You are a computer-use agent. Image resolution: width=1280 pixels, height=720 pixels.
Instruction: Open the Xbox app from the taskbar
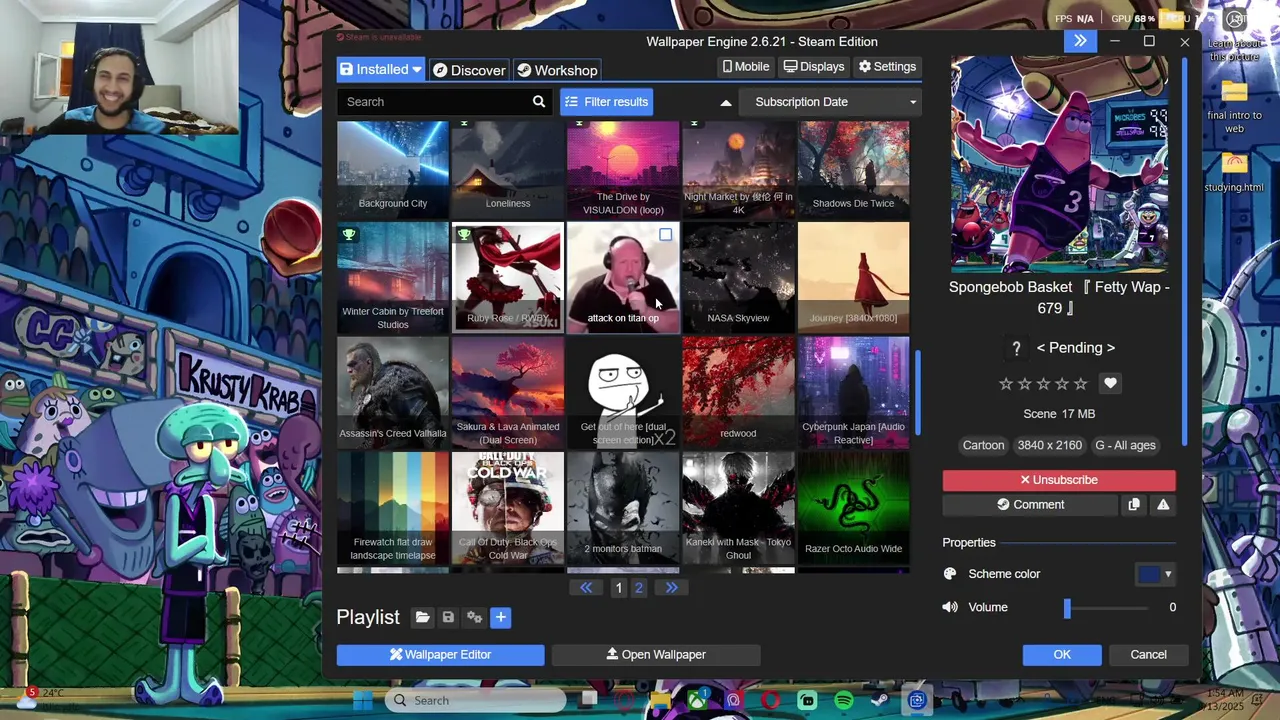point(697,699)
